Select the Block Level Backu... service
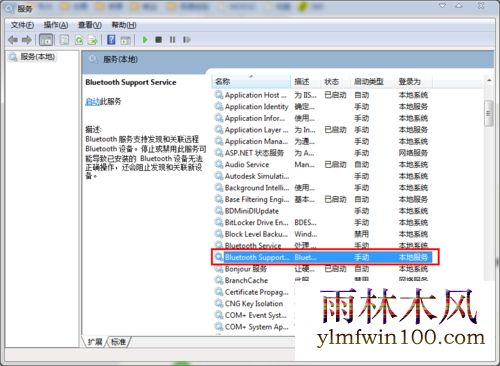Image resolution: width=500 pixels, height=366 pixels. pyautogui.click(x=322, y=234)
